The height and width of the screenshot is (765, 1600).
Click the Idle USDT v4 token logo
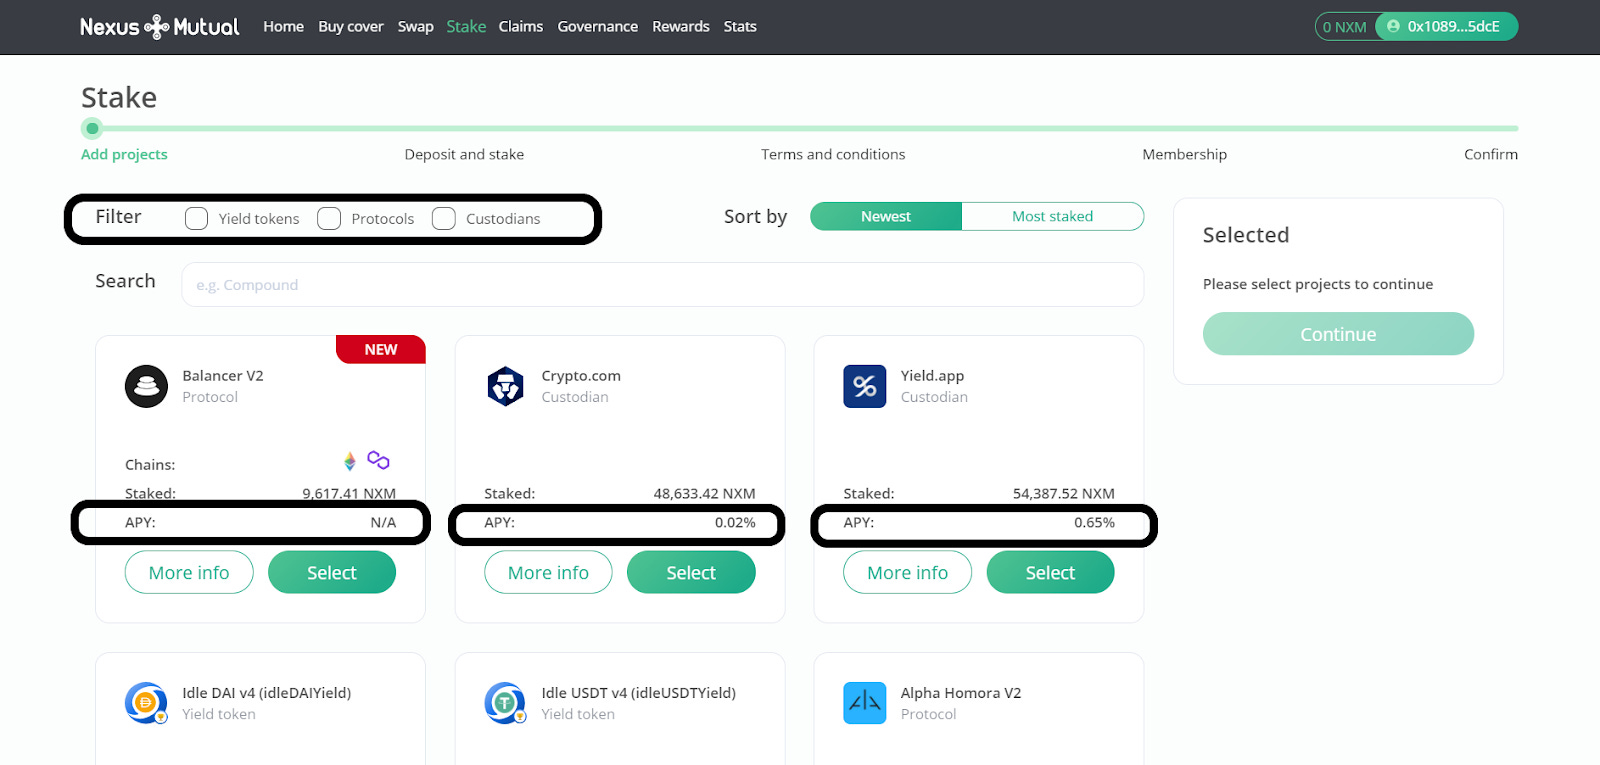coord(506,703)
